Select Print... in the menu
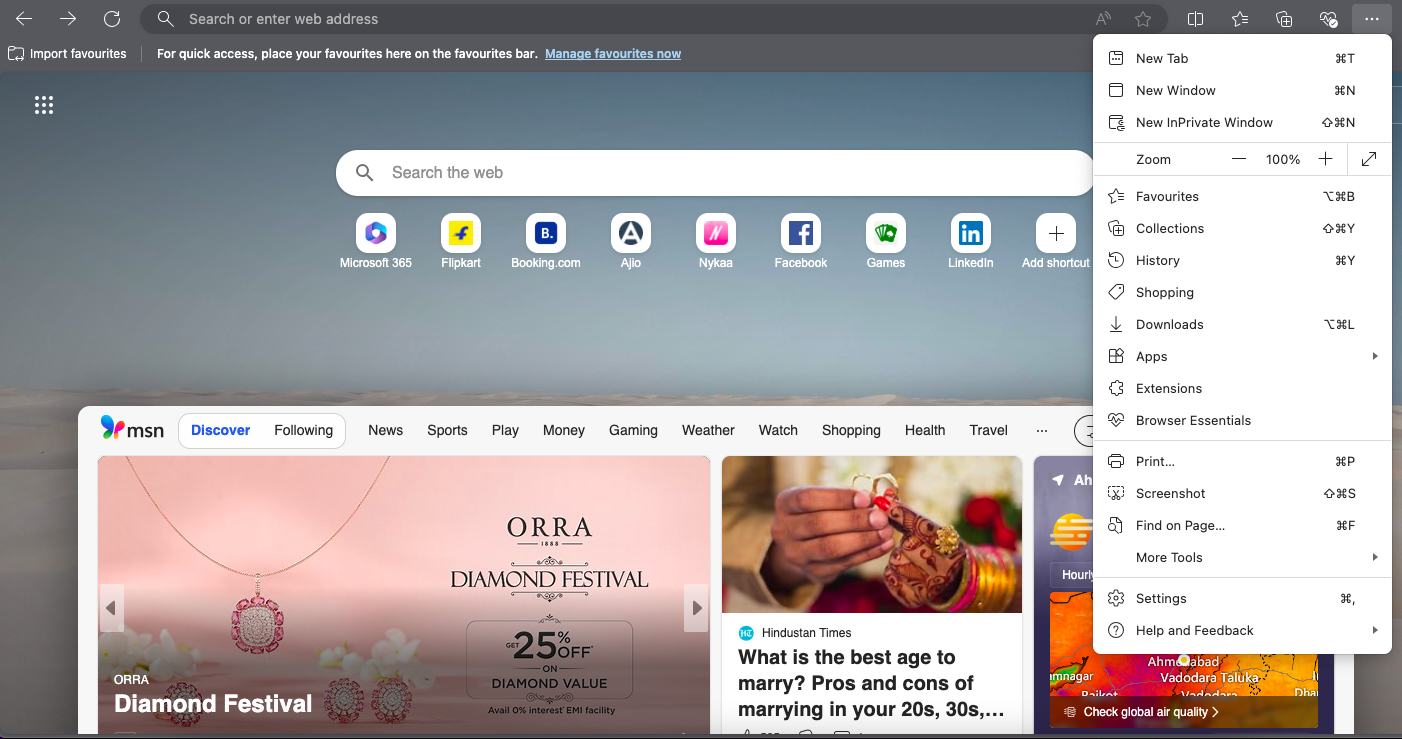The width and height of the screenshot is (1402, 739). (x=1242, y=461)
